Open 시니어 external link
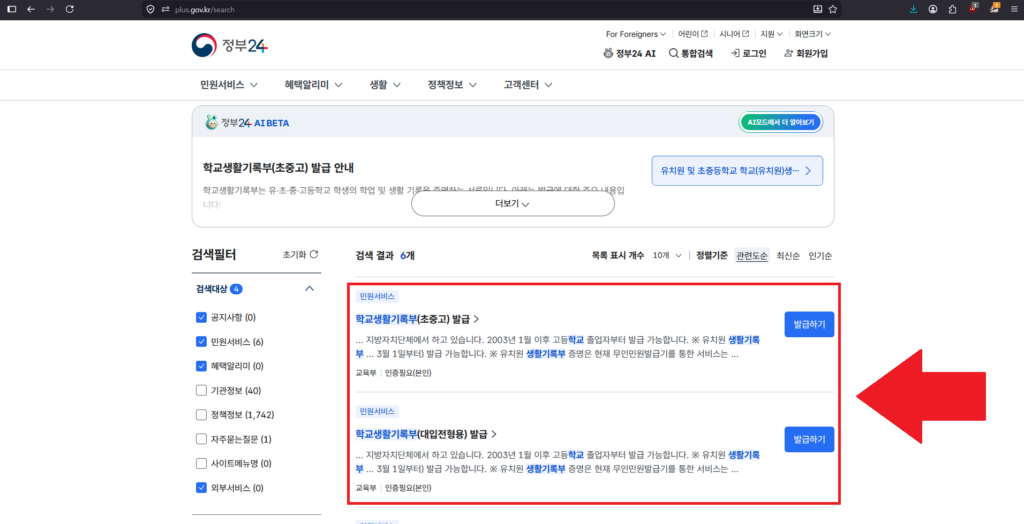The width and height of the screenshot is (1024, 524). point(734,34)
